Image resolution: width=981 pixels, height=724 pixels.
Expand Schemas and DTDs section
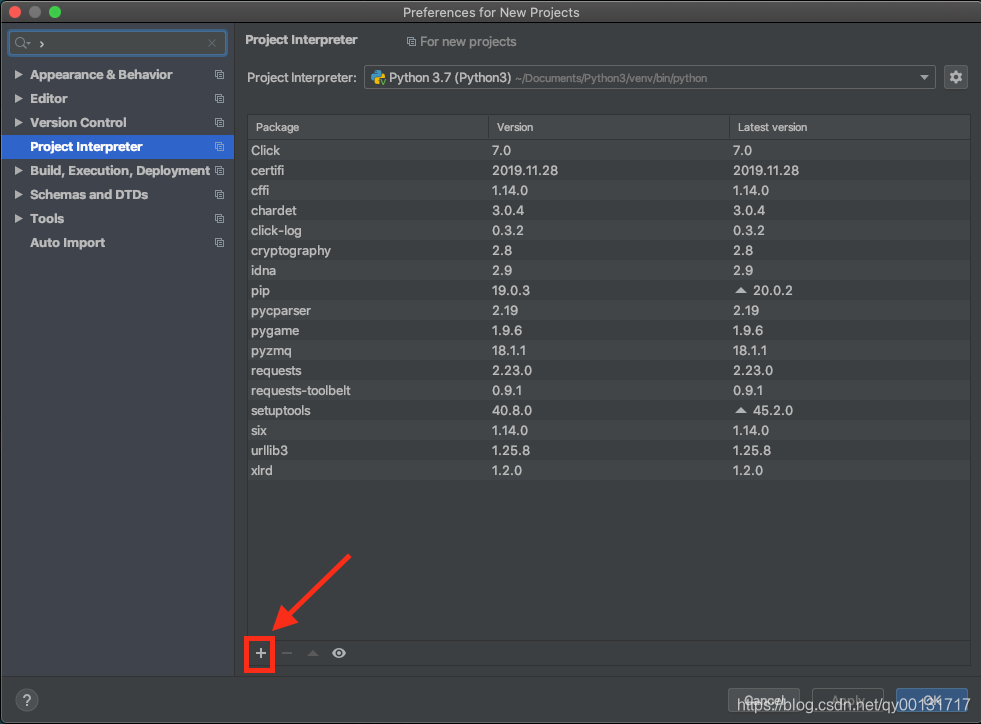18,195
